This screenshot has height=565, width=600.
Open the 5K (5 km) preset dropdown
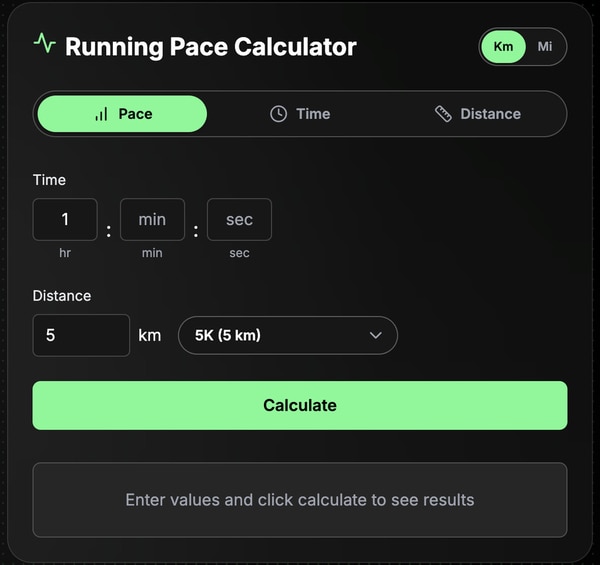[x=287, y=336]
